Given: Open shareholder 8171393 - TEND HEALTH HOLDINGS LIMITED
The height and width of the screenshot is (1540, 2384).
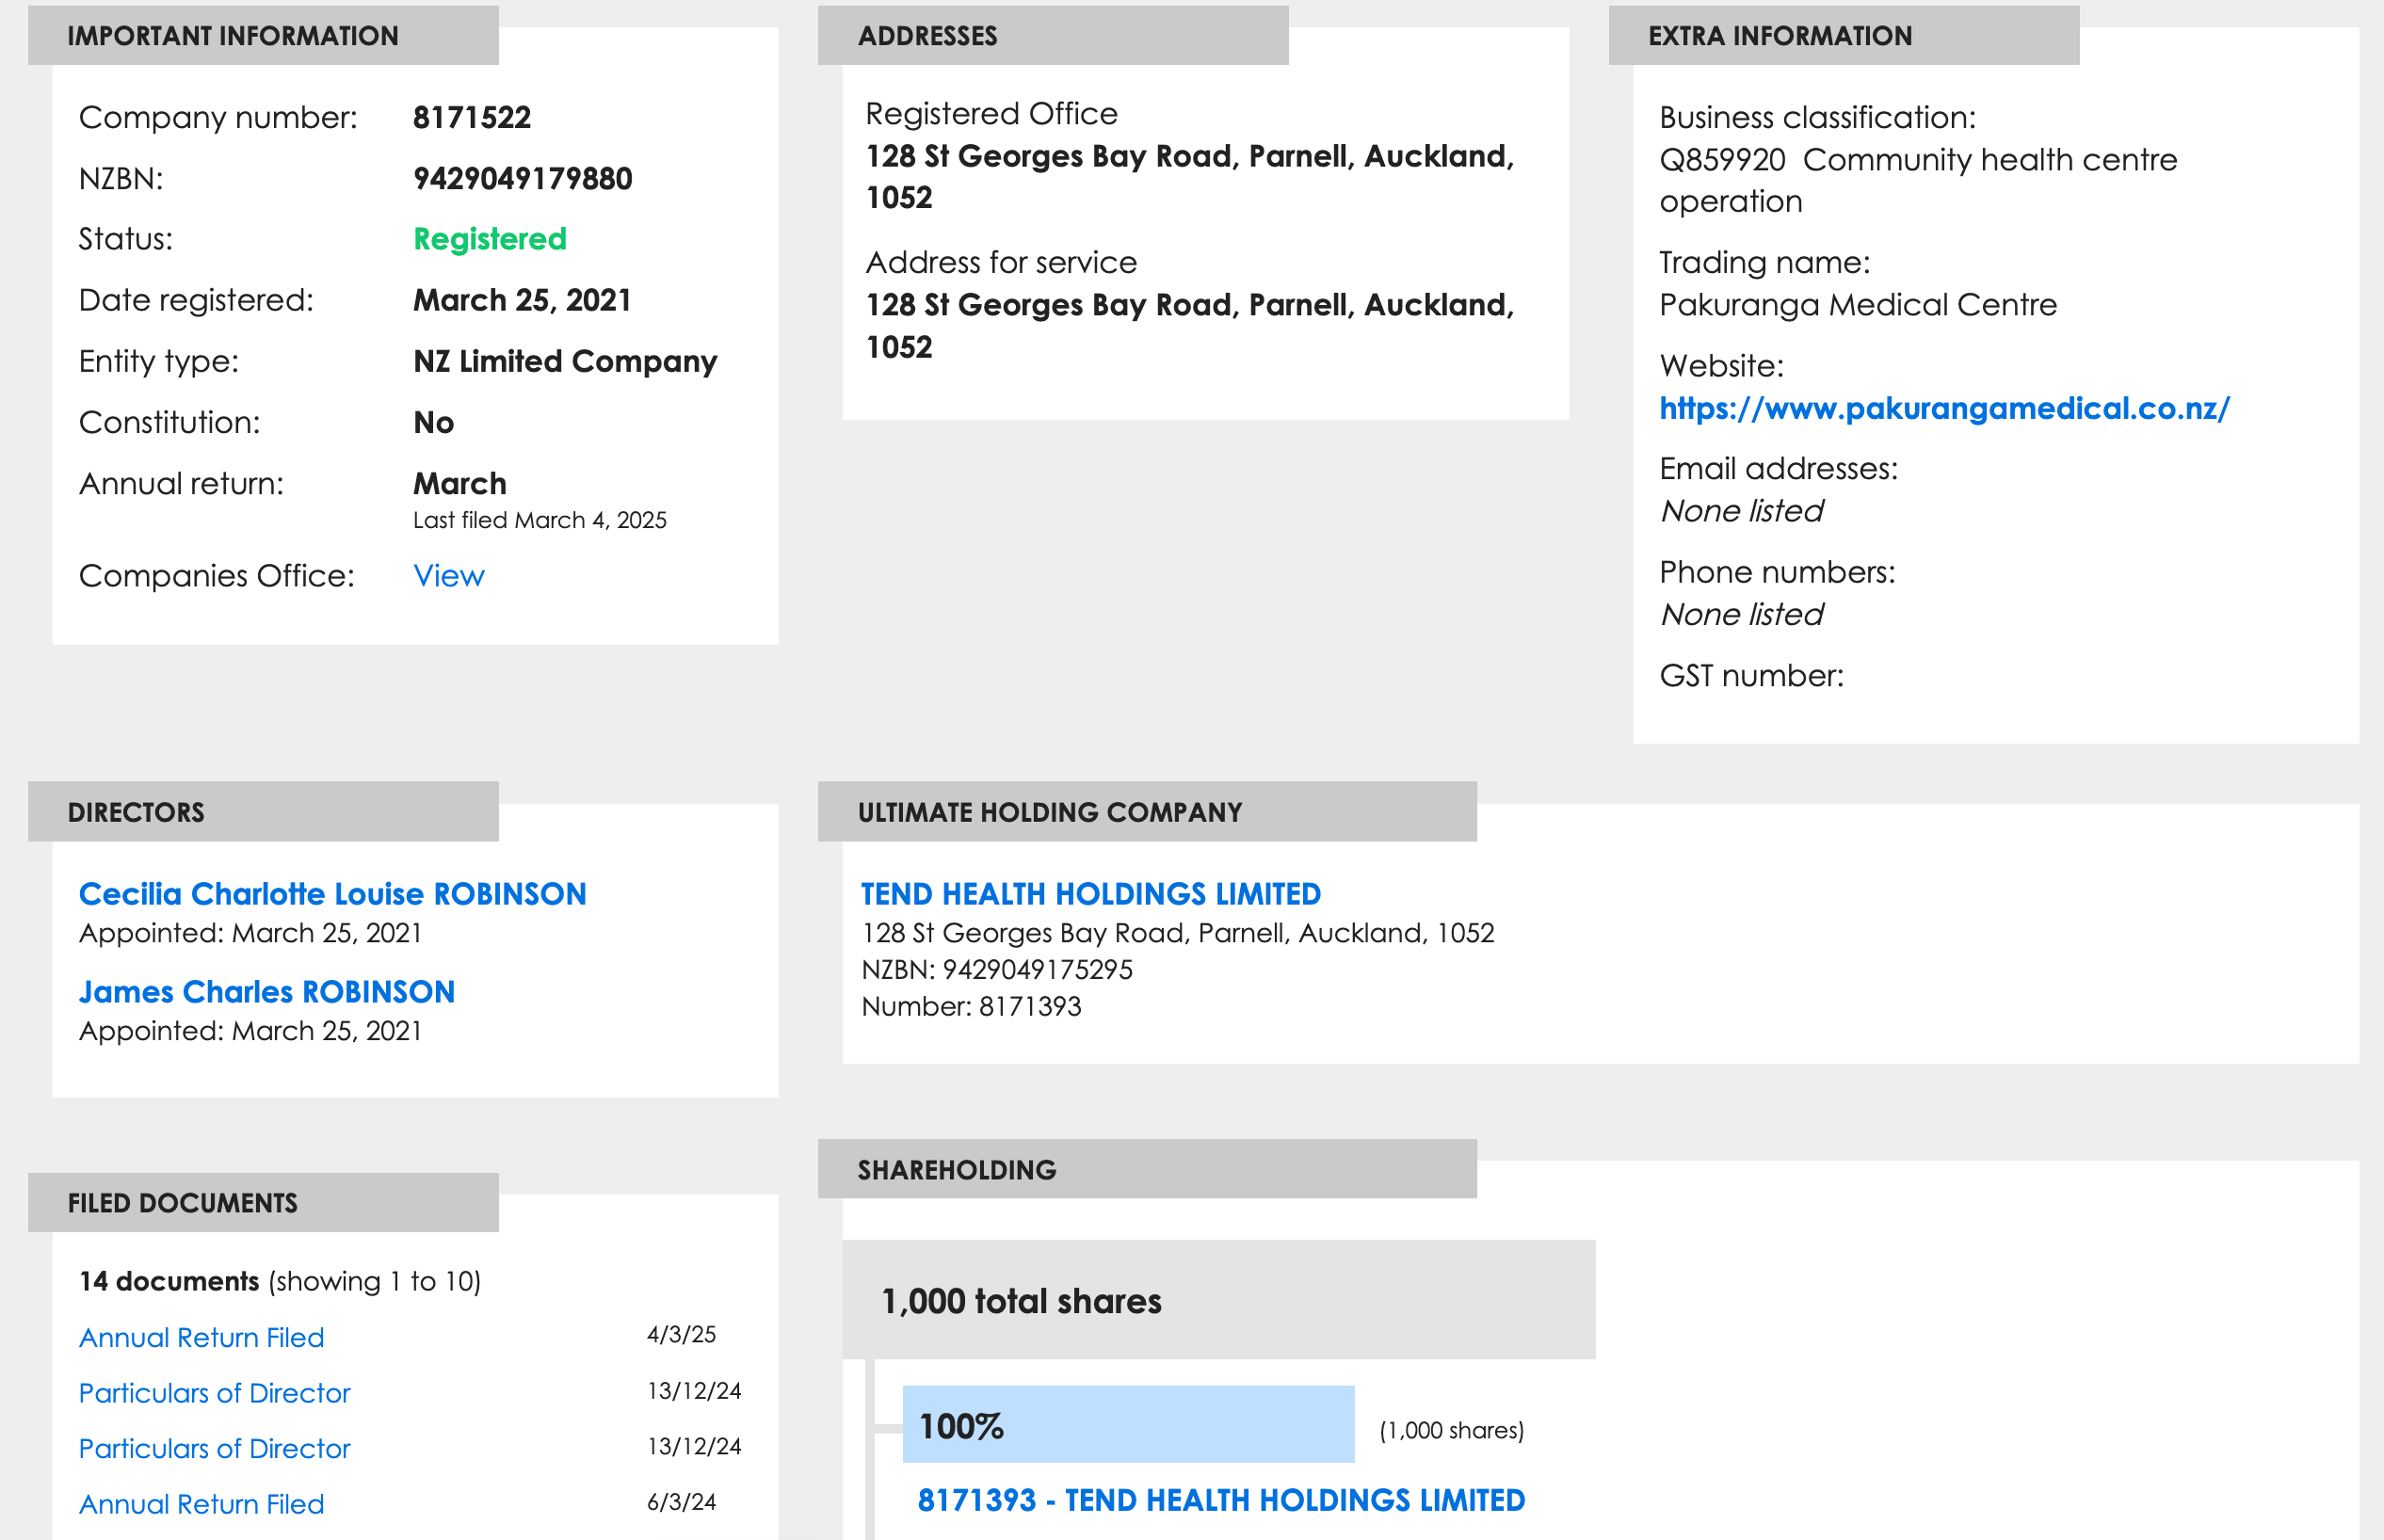Looking at the screenshot, I should pos(1220,1500).
